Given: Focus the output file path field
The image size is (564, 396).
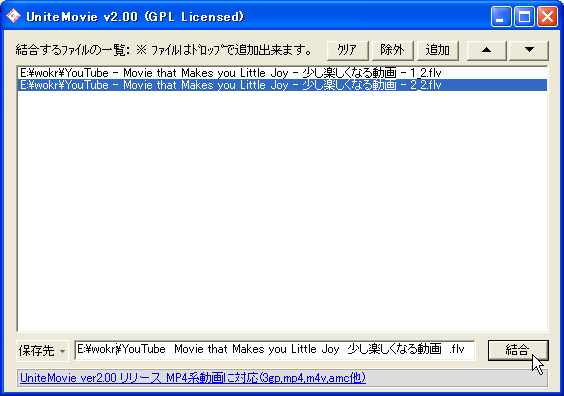Looking at the screenshot, I should [x=274, y=350].
